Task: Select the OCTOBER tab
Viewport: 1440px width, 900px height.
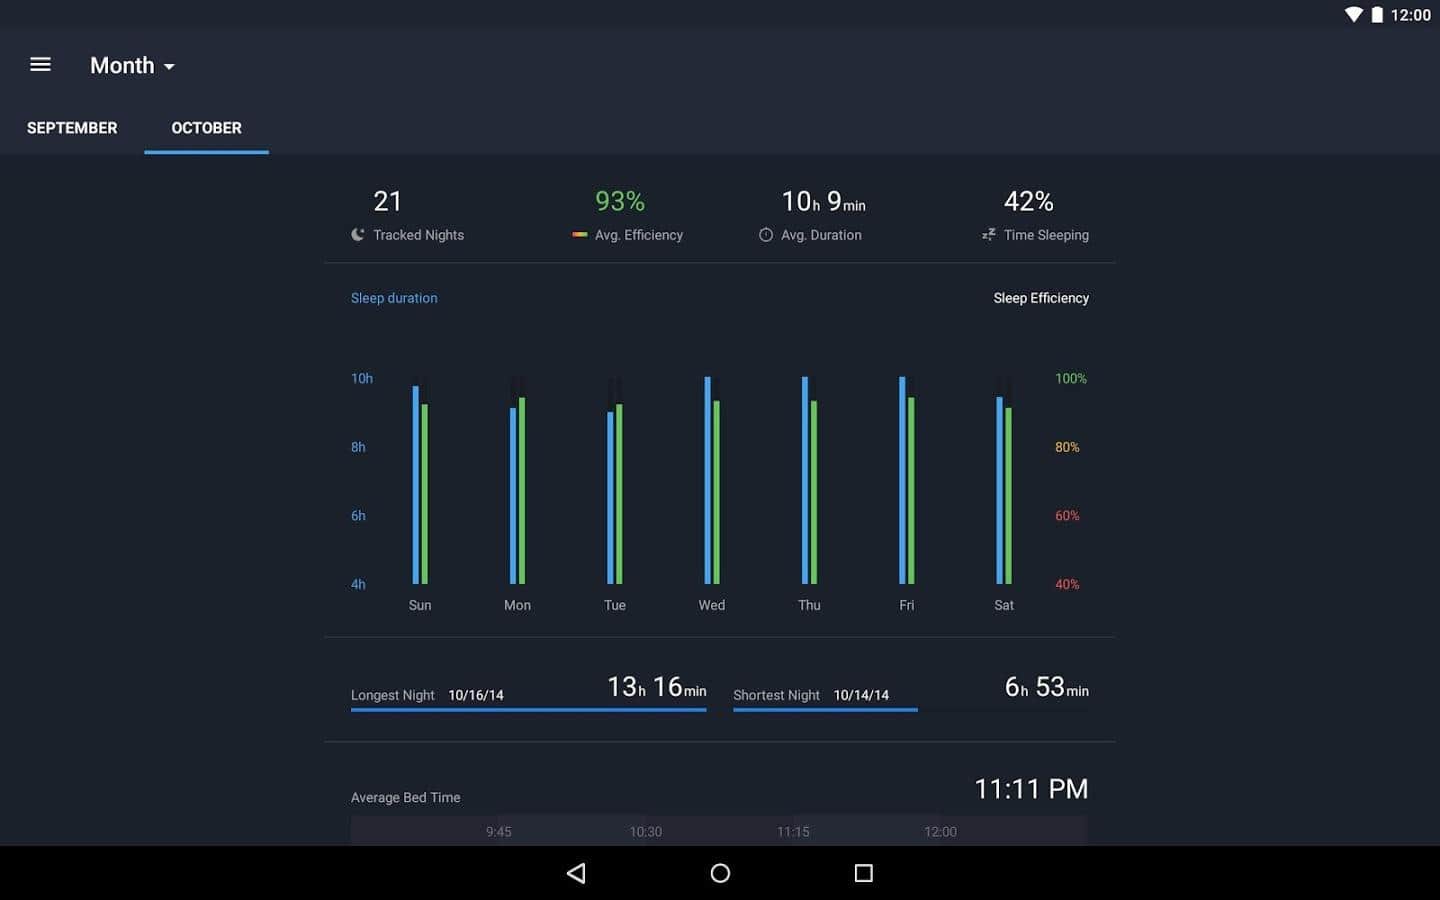Action: click(206, 128)
